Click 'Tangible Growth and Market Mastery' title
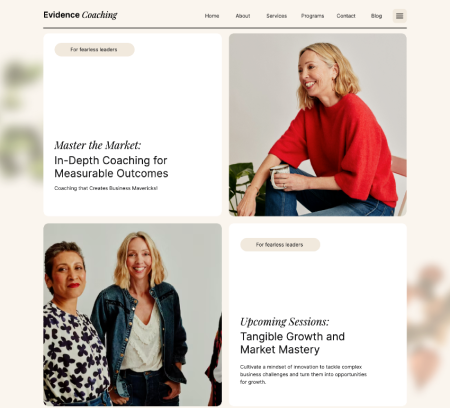Viewport: 450px width, 408px height. (292, 343)
